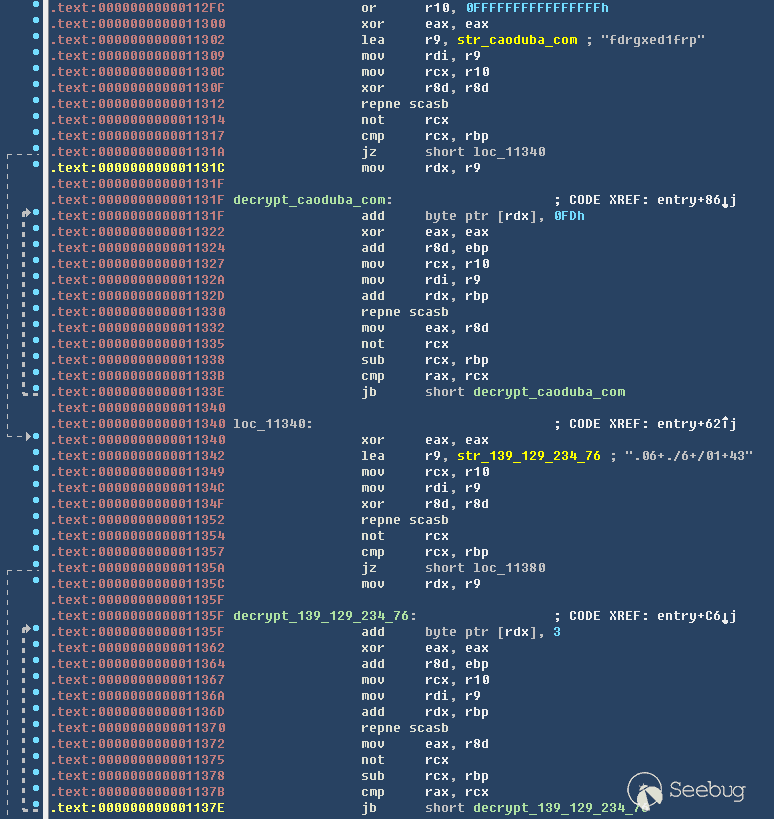This screenshot has height=819, width=774.
Task: Click the str_caoduba_com operand at 11302
Action: [x=517, y=40]
